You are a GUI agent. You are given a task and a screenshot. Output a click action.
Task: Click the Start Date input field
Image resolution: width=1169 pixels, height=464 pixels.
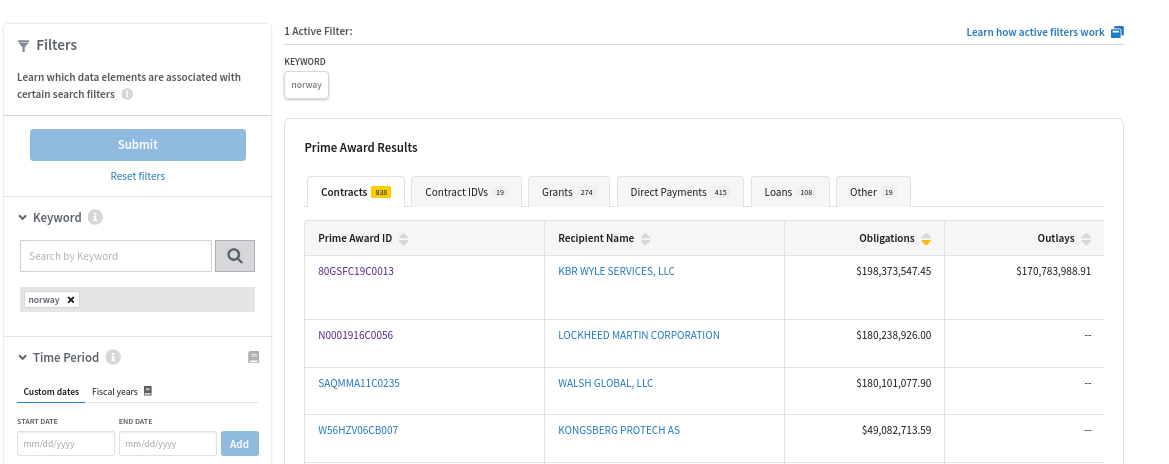click(x=66, y=444)
